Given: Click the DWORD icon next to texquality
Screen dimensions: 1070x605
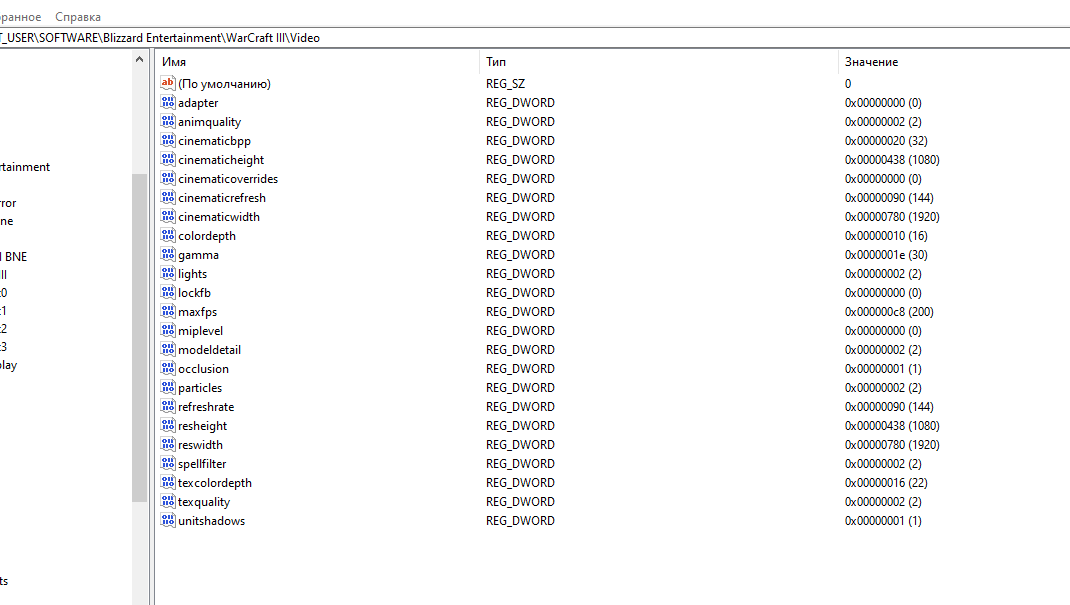Looking at the screenshot, I should click(x=168, y=501).
